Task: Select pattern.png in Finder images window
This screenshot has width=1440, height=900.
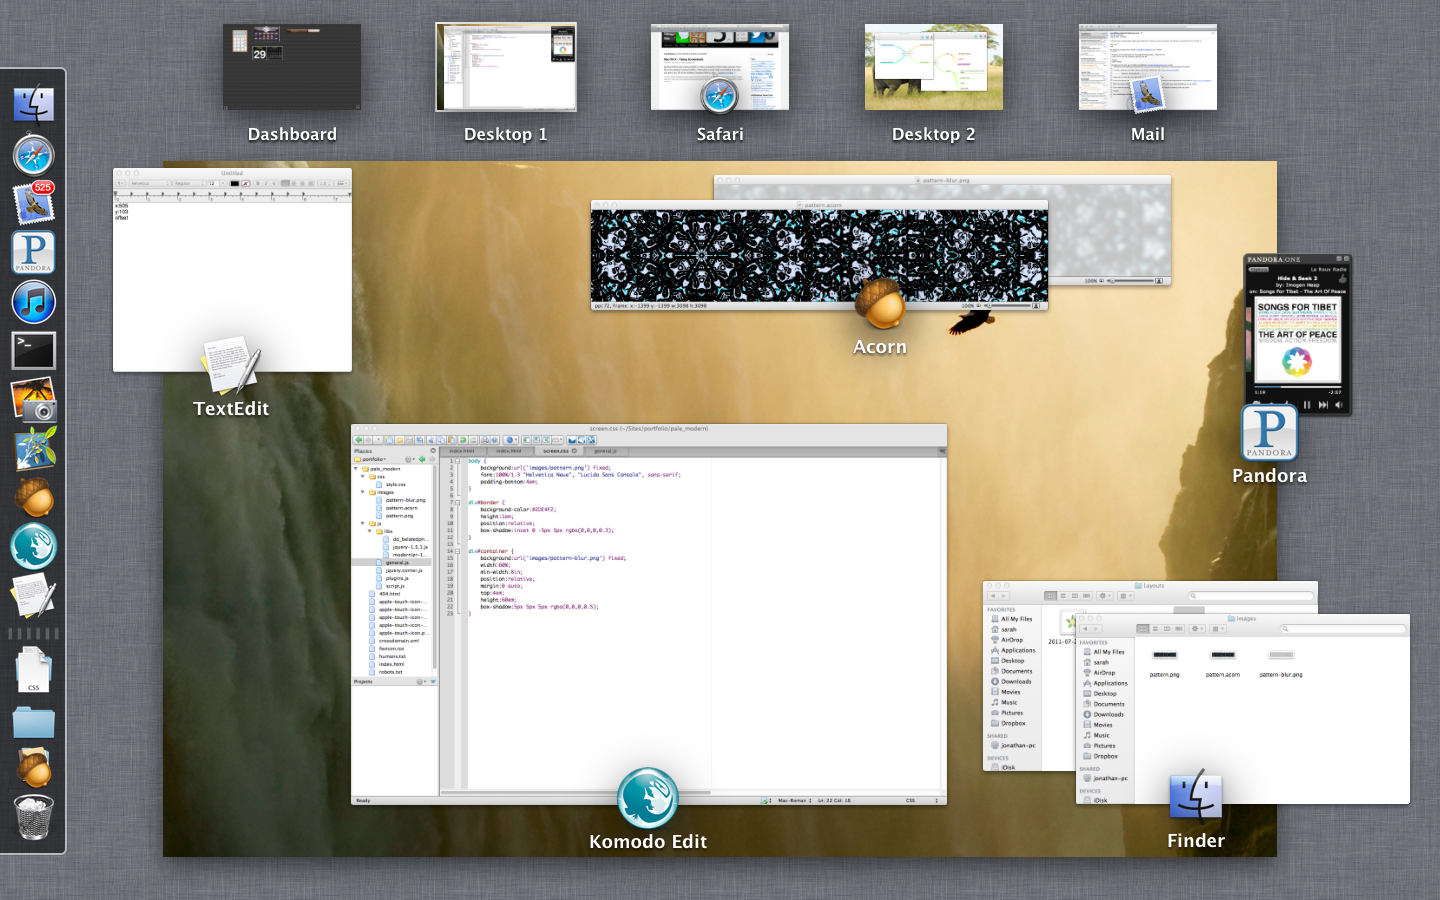Action: pyautogui.click(x=1165, y=663)
